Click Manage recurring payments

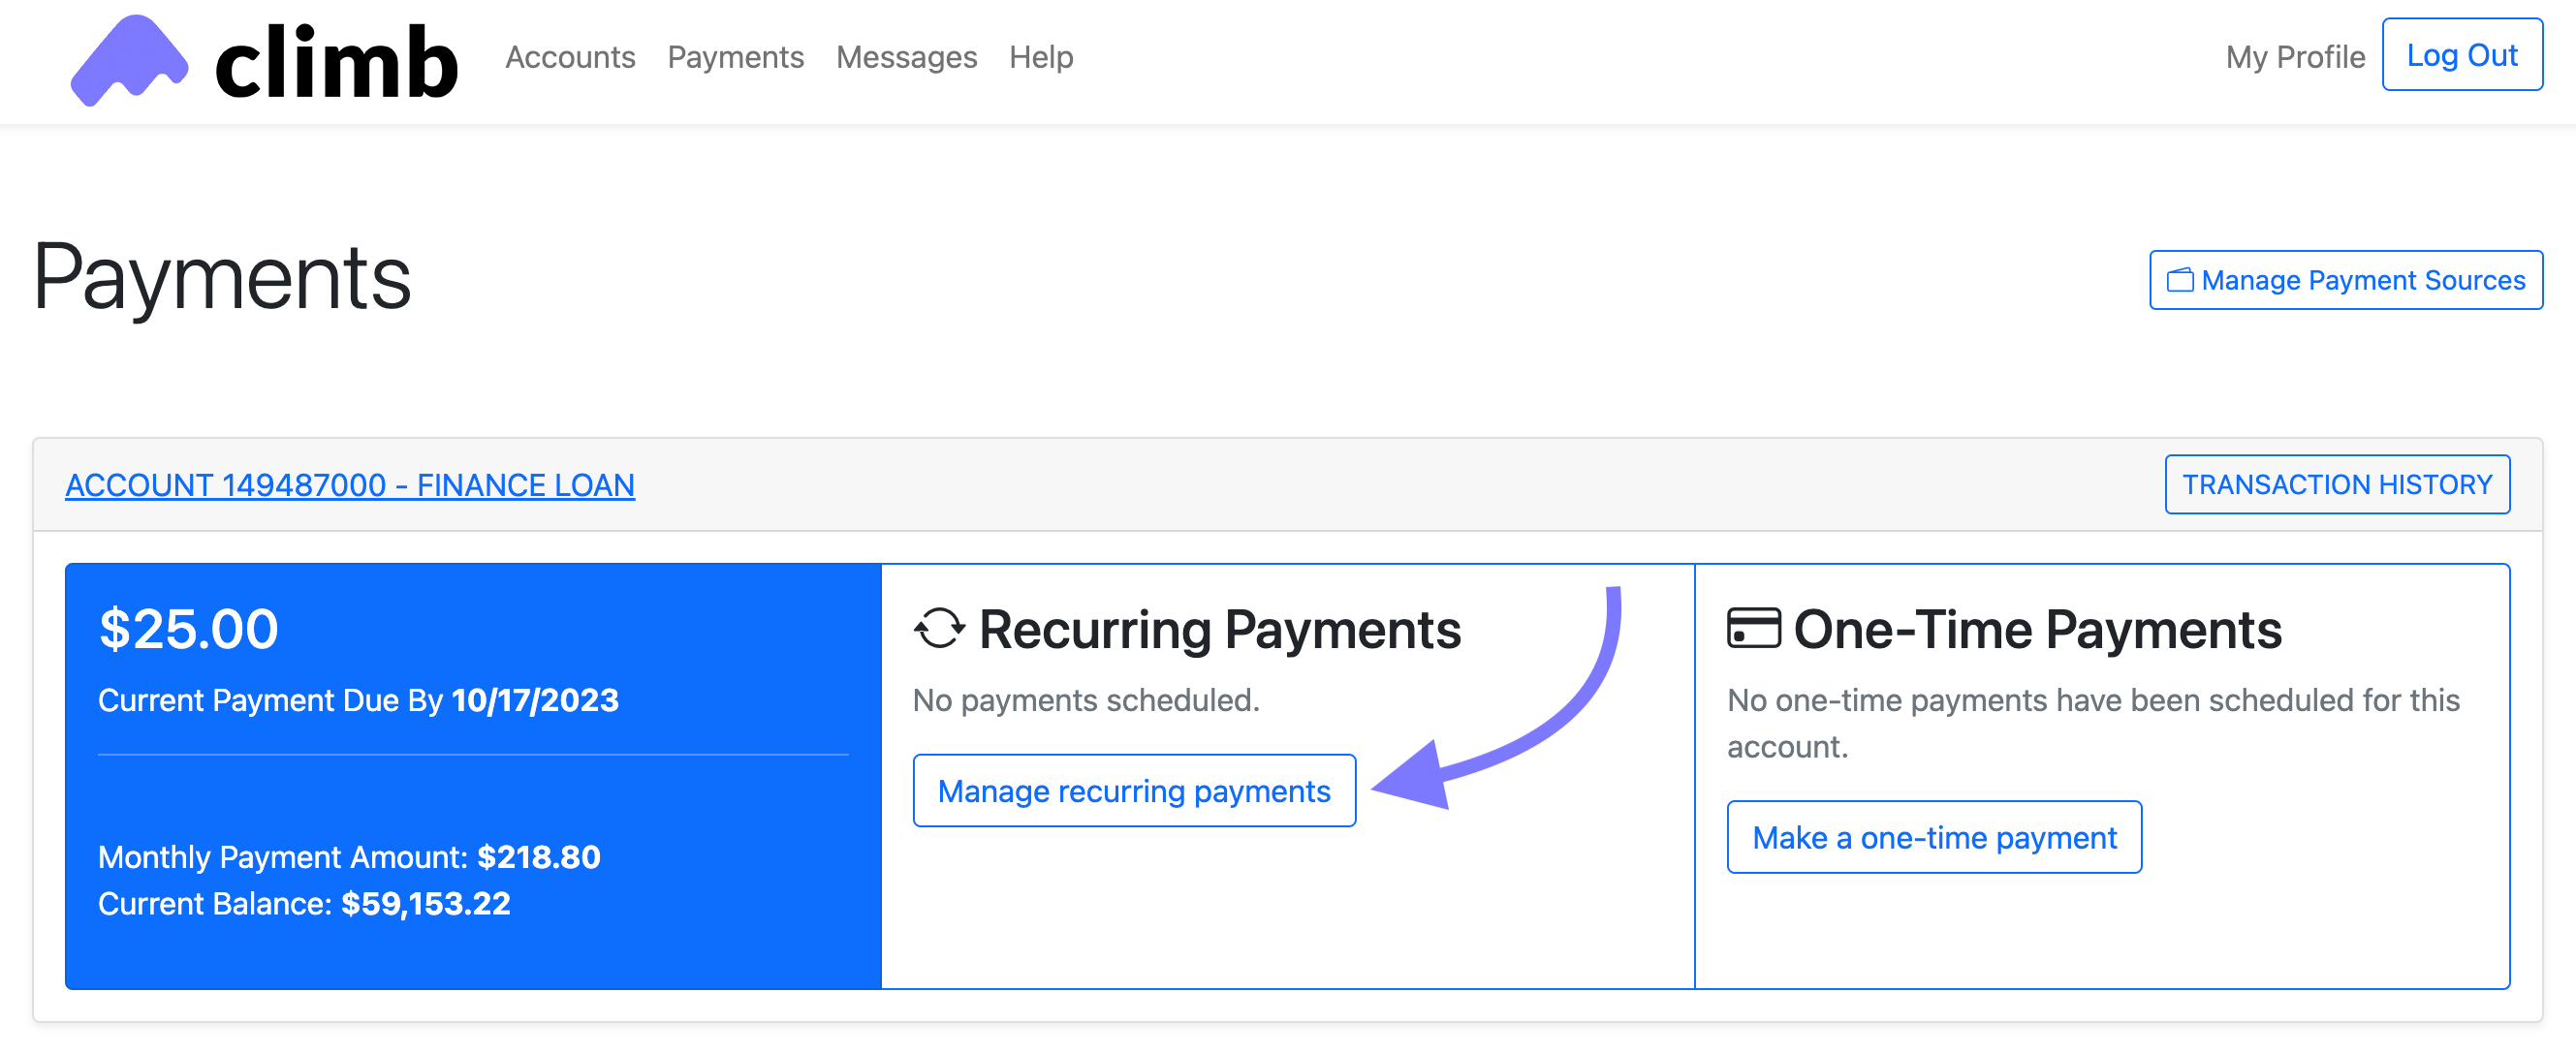point(1134,790)
